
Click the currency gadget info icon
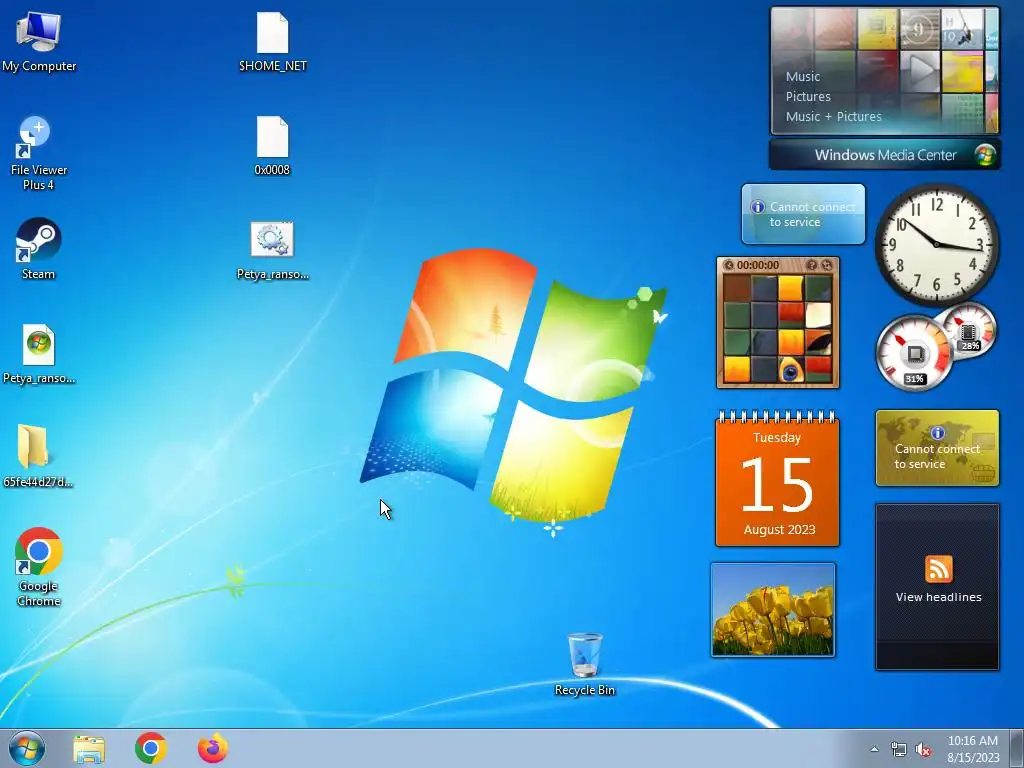pyautogui.click(x=938, y=433)
